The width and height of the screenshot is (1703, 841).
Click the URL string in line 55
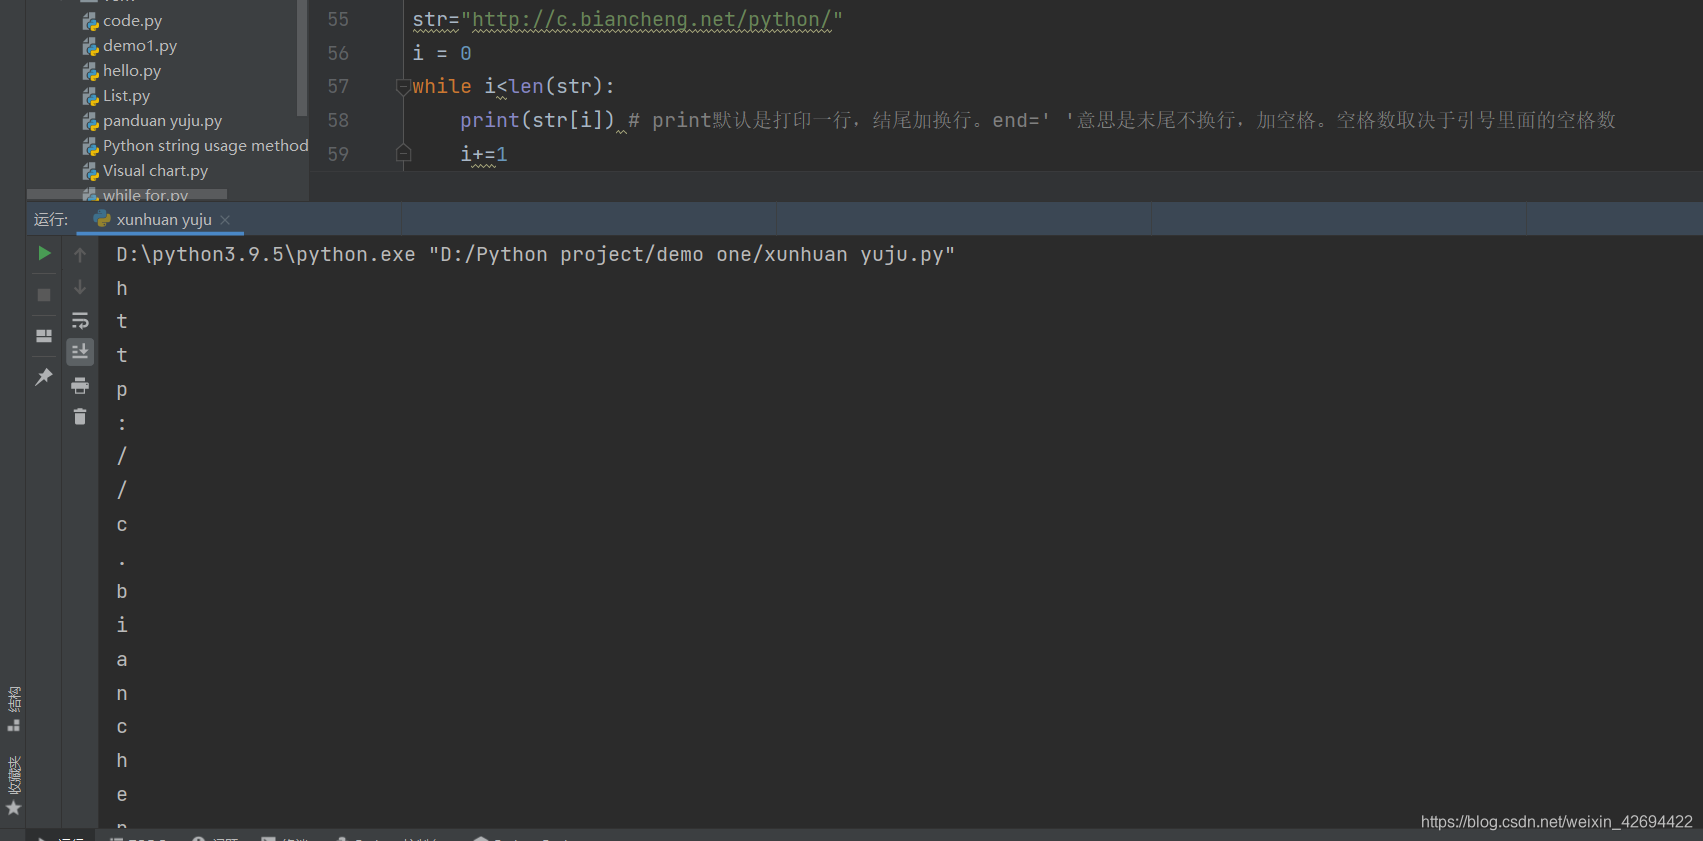tap(652, 19)
